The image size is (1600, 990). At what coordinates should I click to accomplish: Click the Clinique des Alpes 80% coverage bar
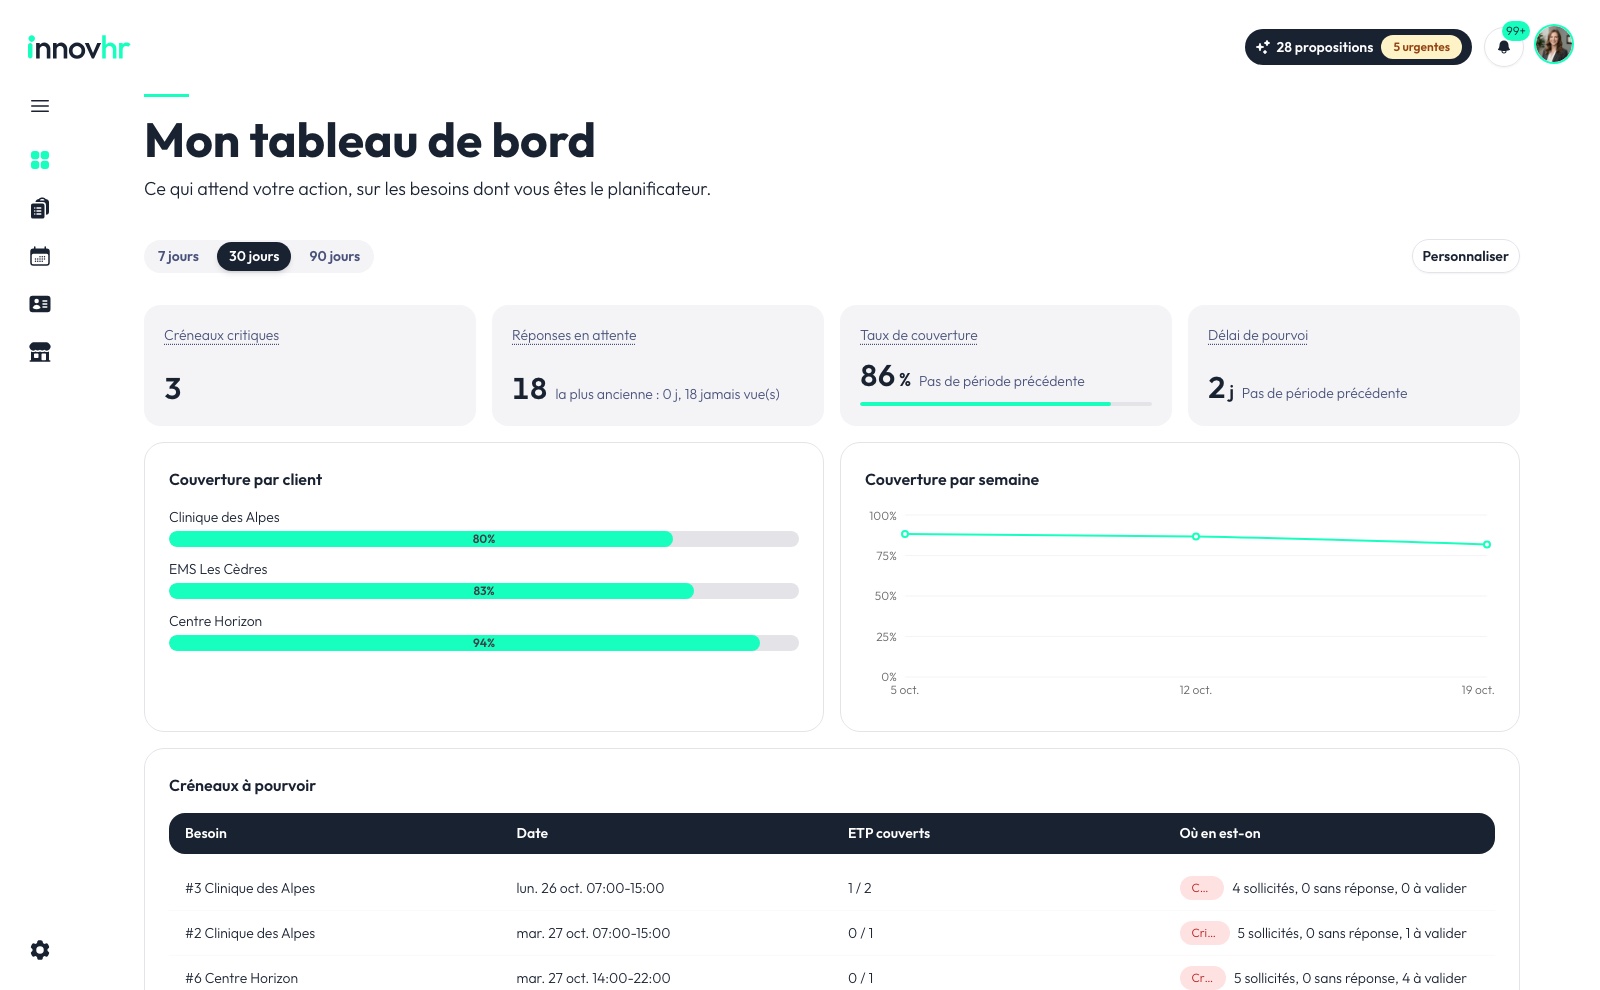click(484, 539)
